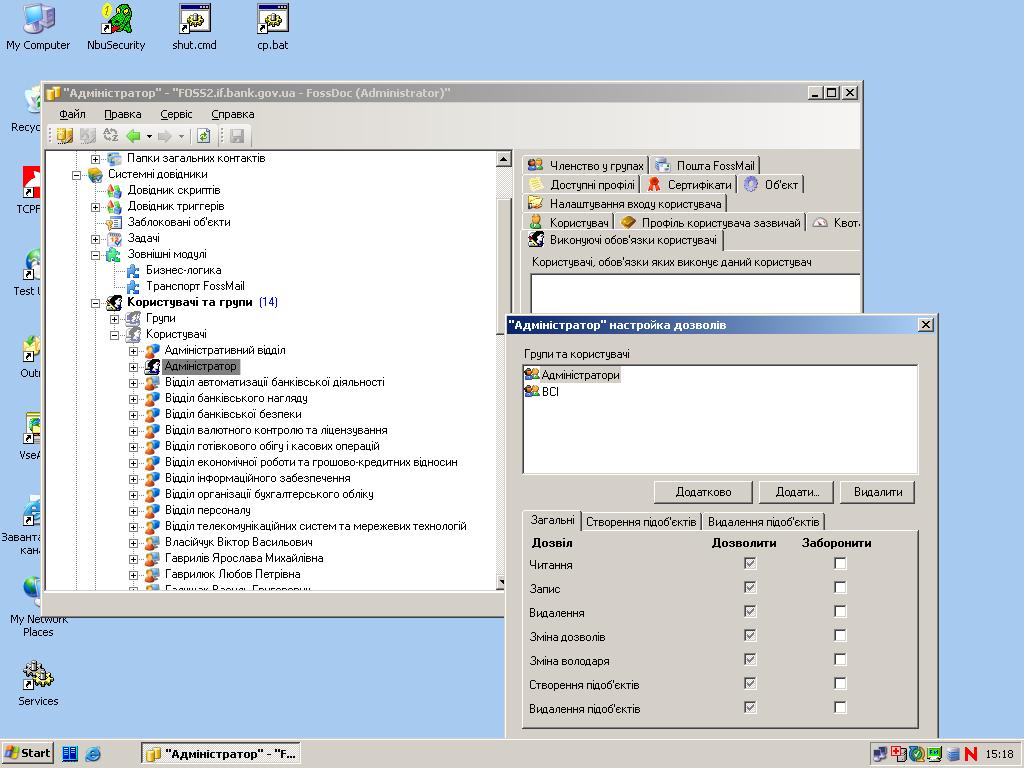The width and height of the screenshot is (1024, 768).
Task: Open the Файл menu
Action: (x=72, y=114)
